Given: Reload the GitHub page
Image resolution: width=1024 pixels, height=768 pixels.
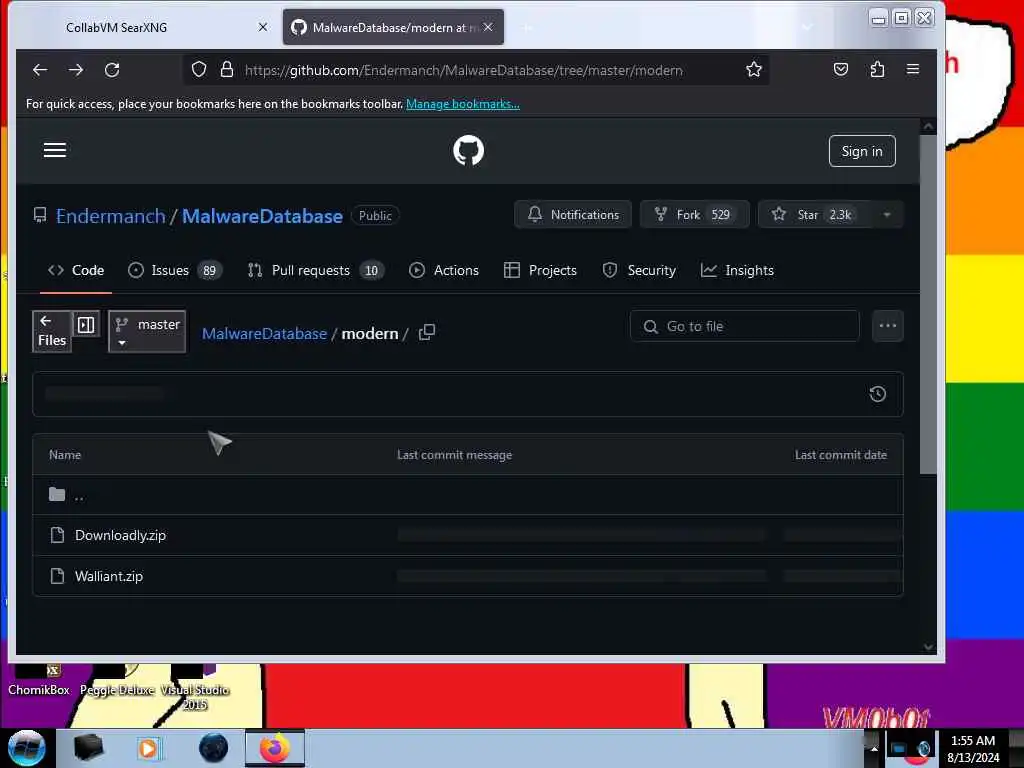Looking at the screenshot, I should [x=112, y=70].
